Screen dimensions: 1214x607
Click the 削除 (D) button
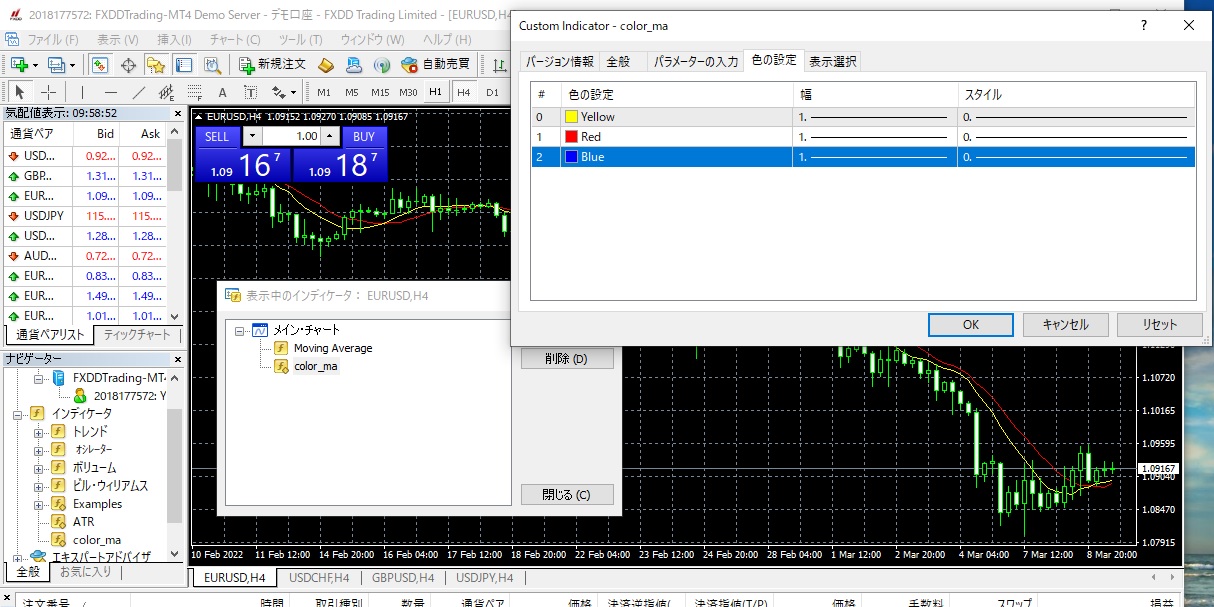pyautogui.click(x=567, y=358)
